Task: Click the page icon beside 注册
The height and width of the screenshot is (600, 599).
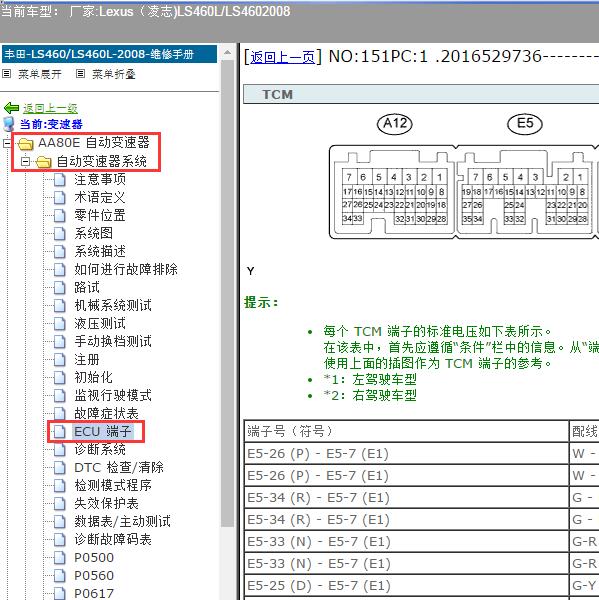Action: (x=60, y=360)
